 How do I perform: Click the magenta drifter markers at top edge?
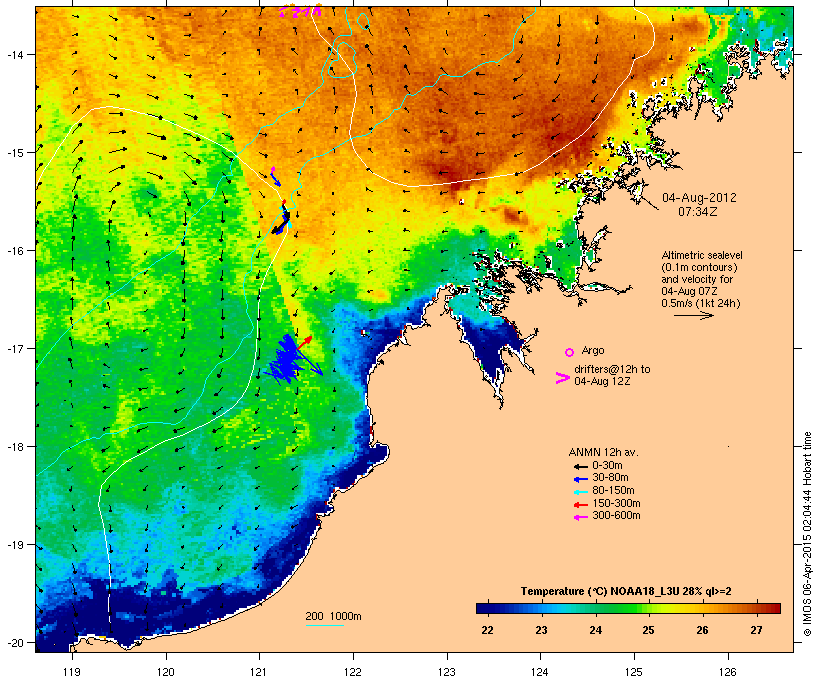[300, 11]
